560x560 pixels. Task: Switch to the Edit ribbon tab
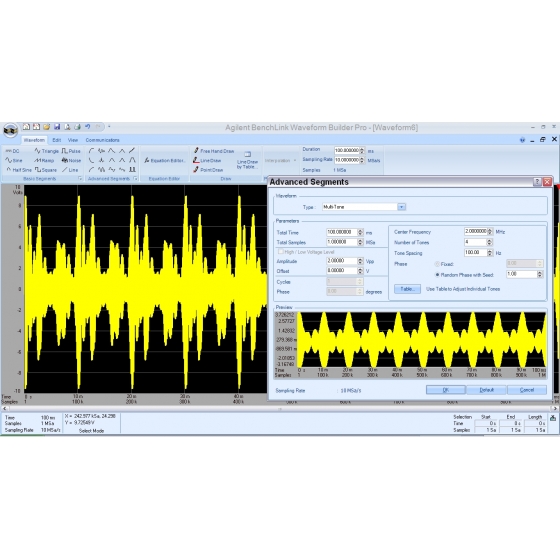[56, 140]
